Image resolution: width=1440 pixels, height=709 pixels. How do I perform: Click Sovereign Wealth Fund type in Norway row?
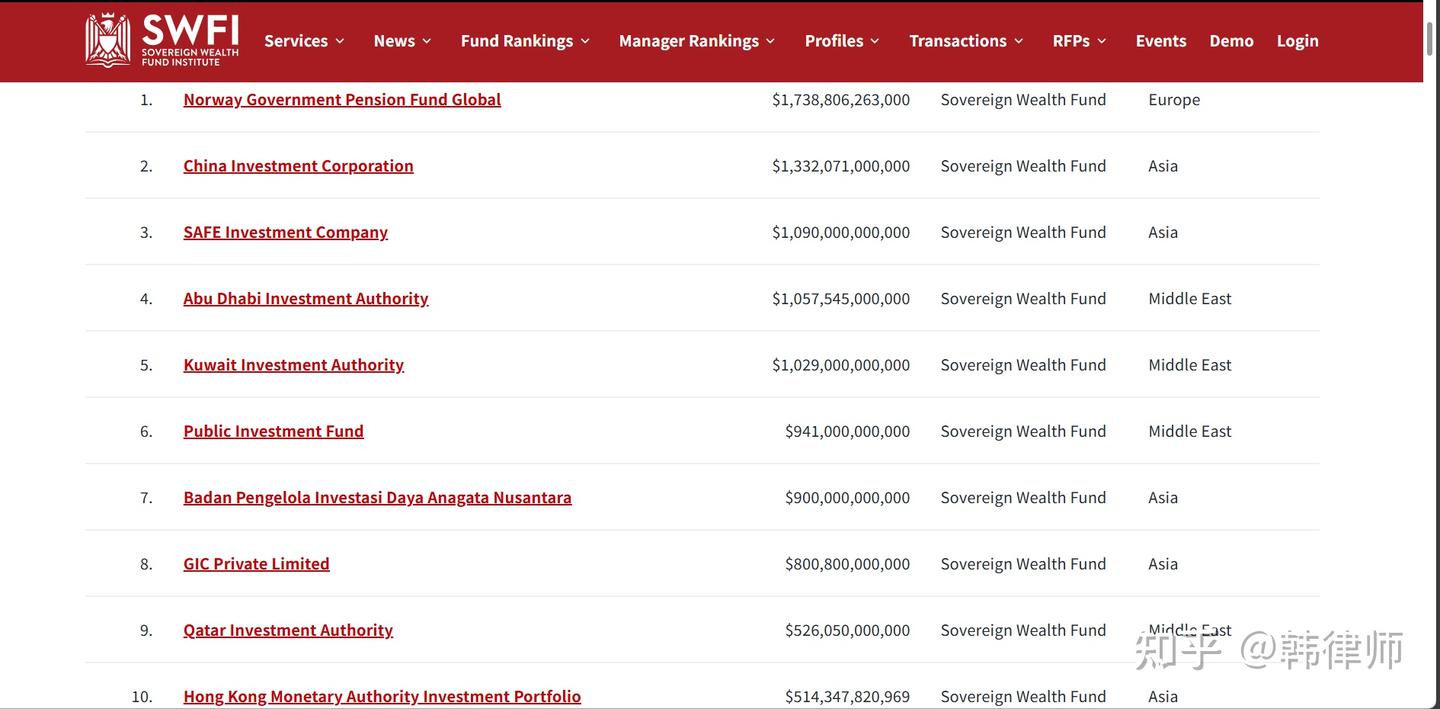point(1023,99)
